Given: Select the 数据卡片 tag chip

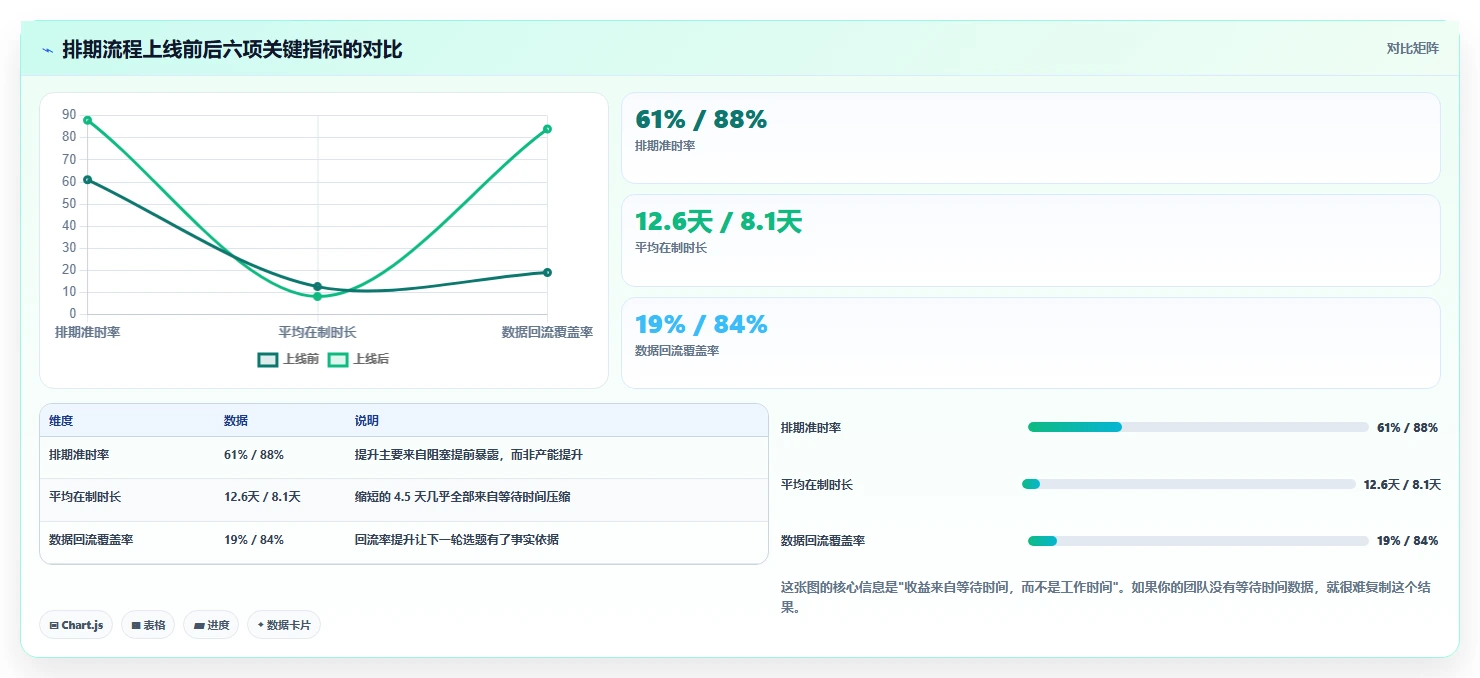Looking at the screenshot, I should click(284, 625).
